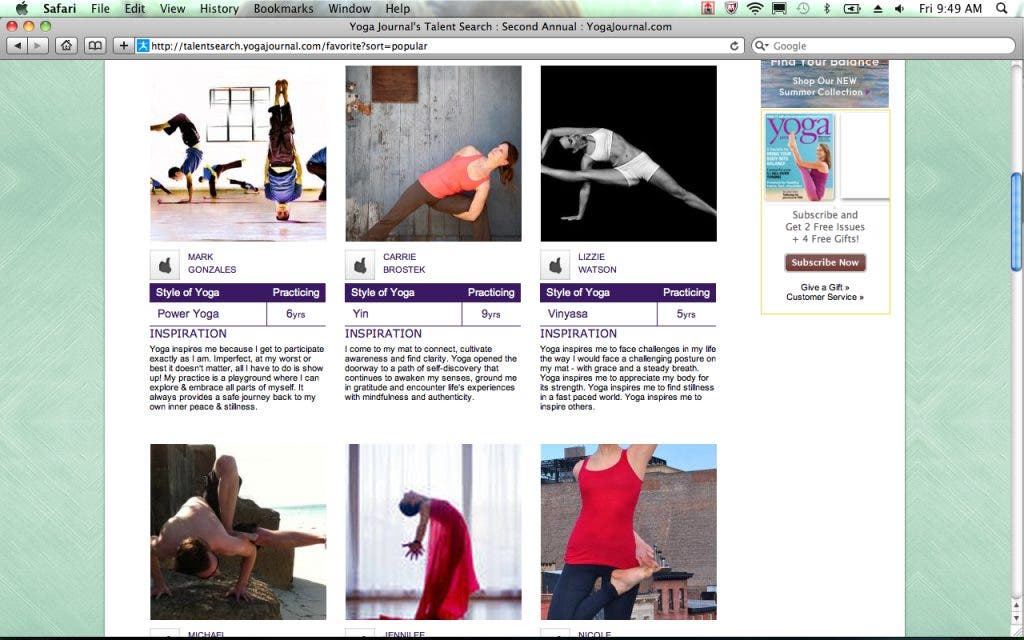This screenshot has width=1024, height=640.
Task: Add bookmark using the plus button
Action: [123, 46]
